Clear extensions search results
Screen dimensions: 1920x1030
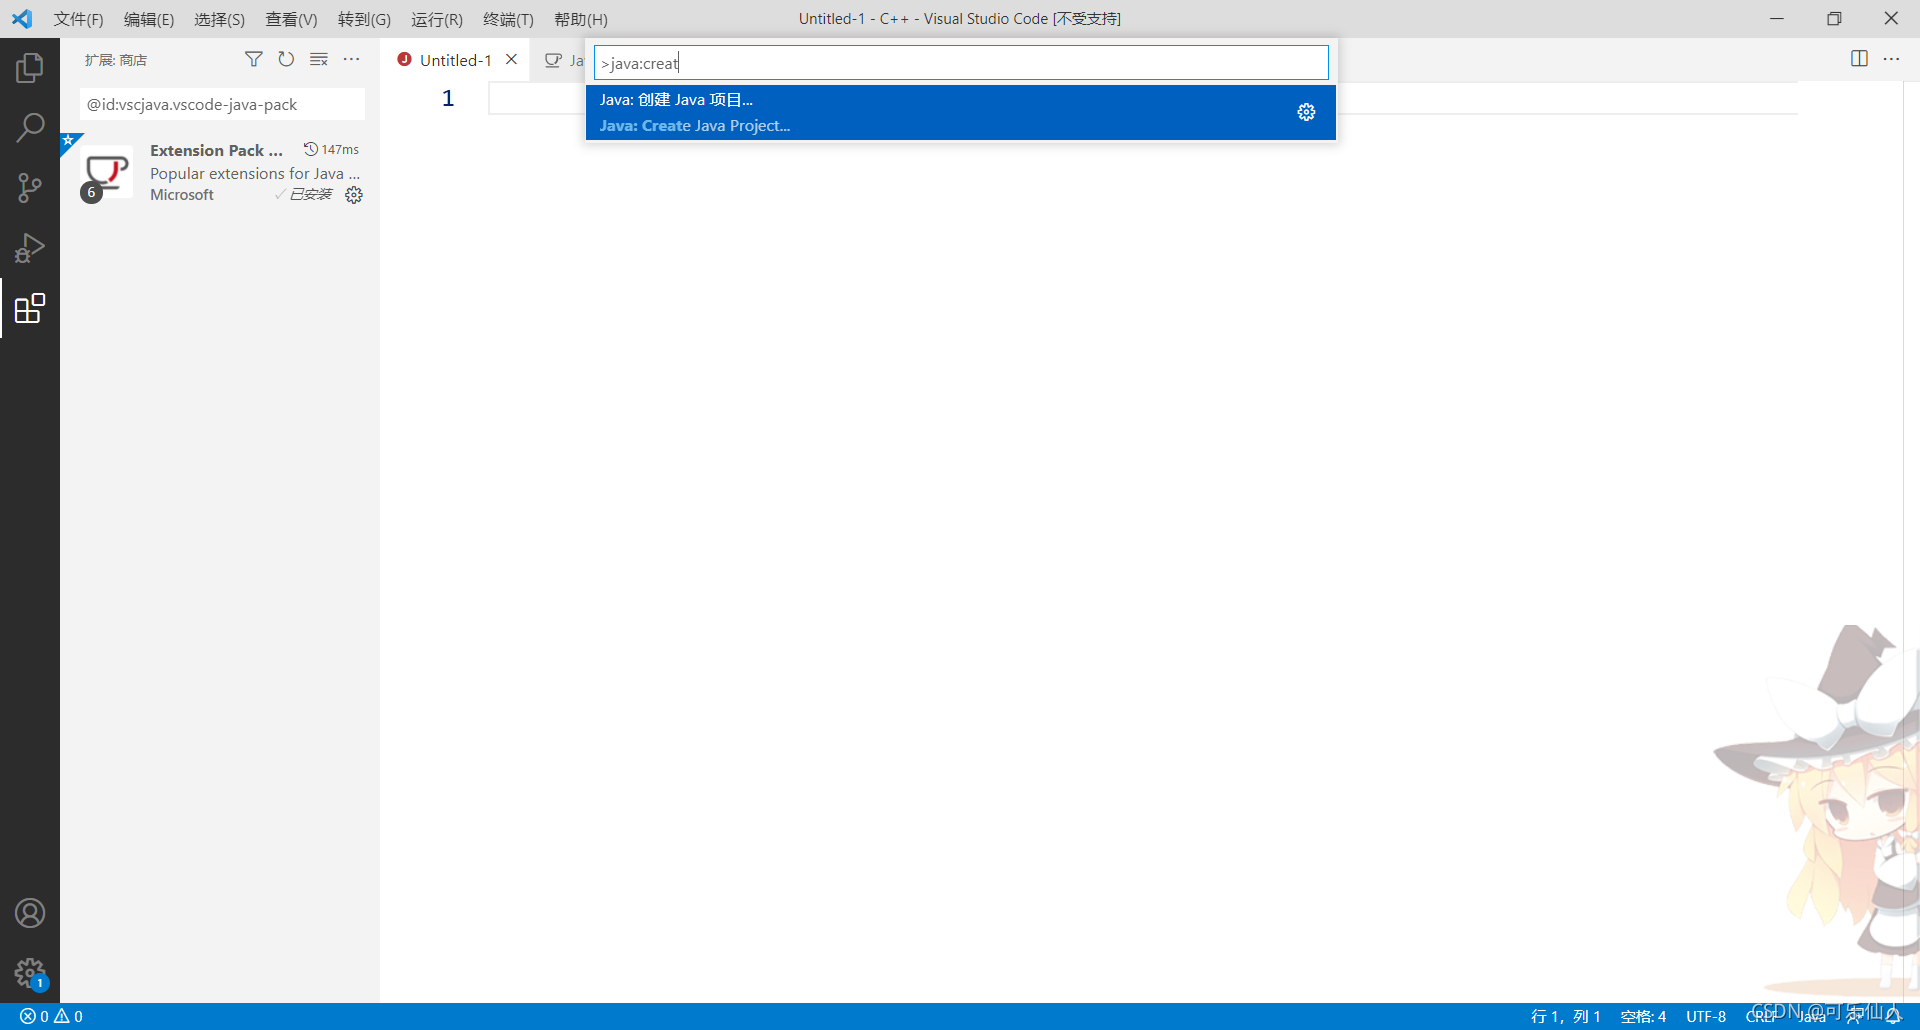[319, 60]
